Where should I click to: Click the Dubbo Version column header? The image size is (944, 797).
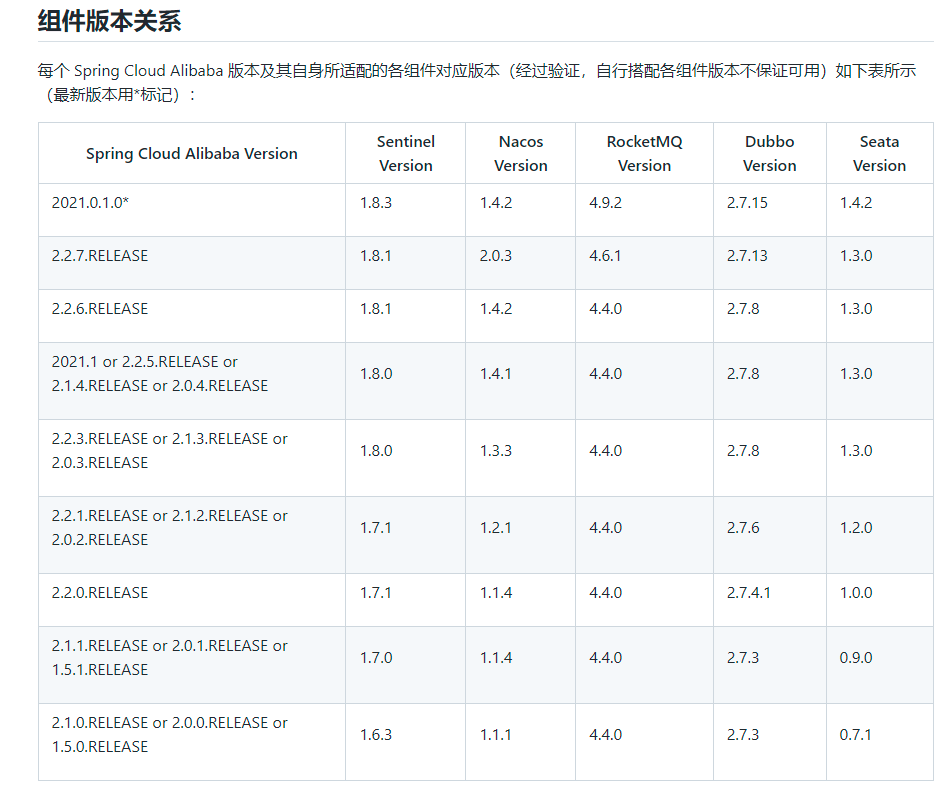(769, 154)
